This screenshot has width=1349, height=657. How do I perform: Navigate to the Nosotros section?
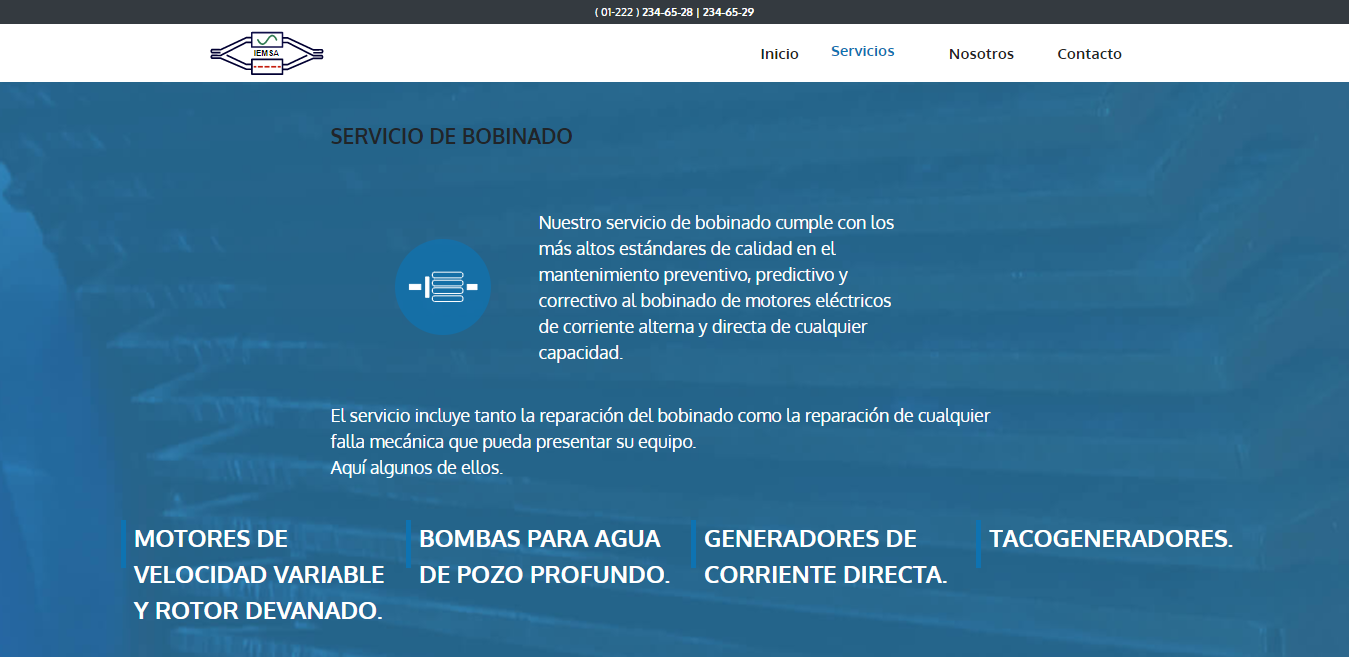click(981, 54)
